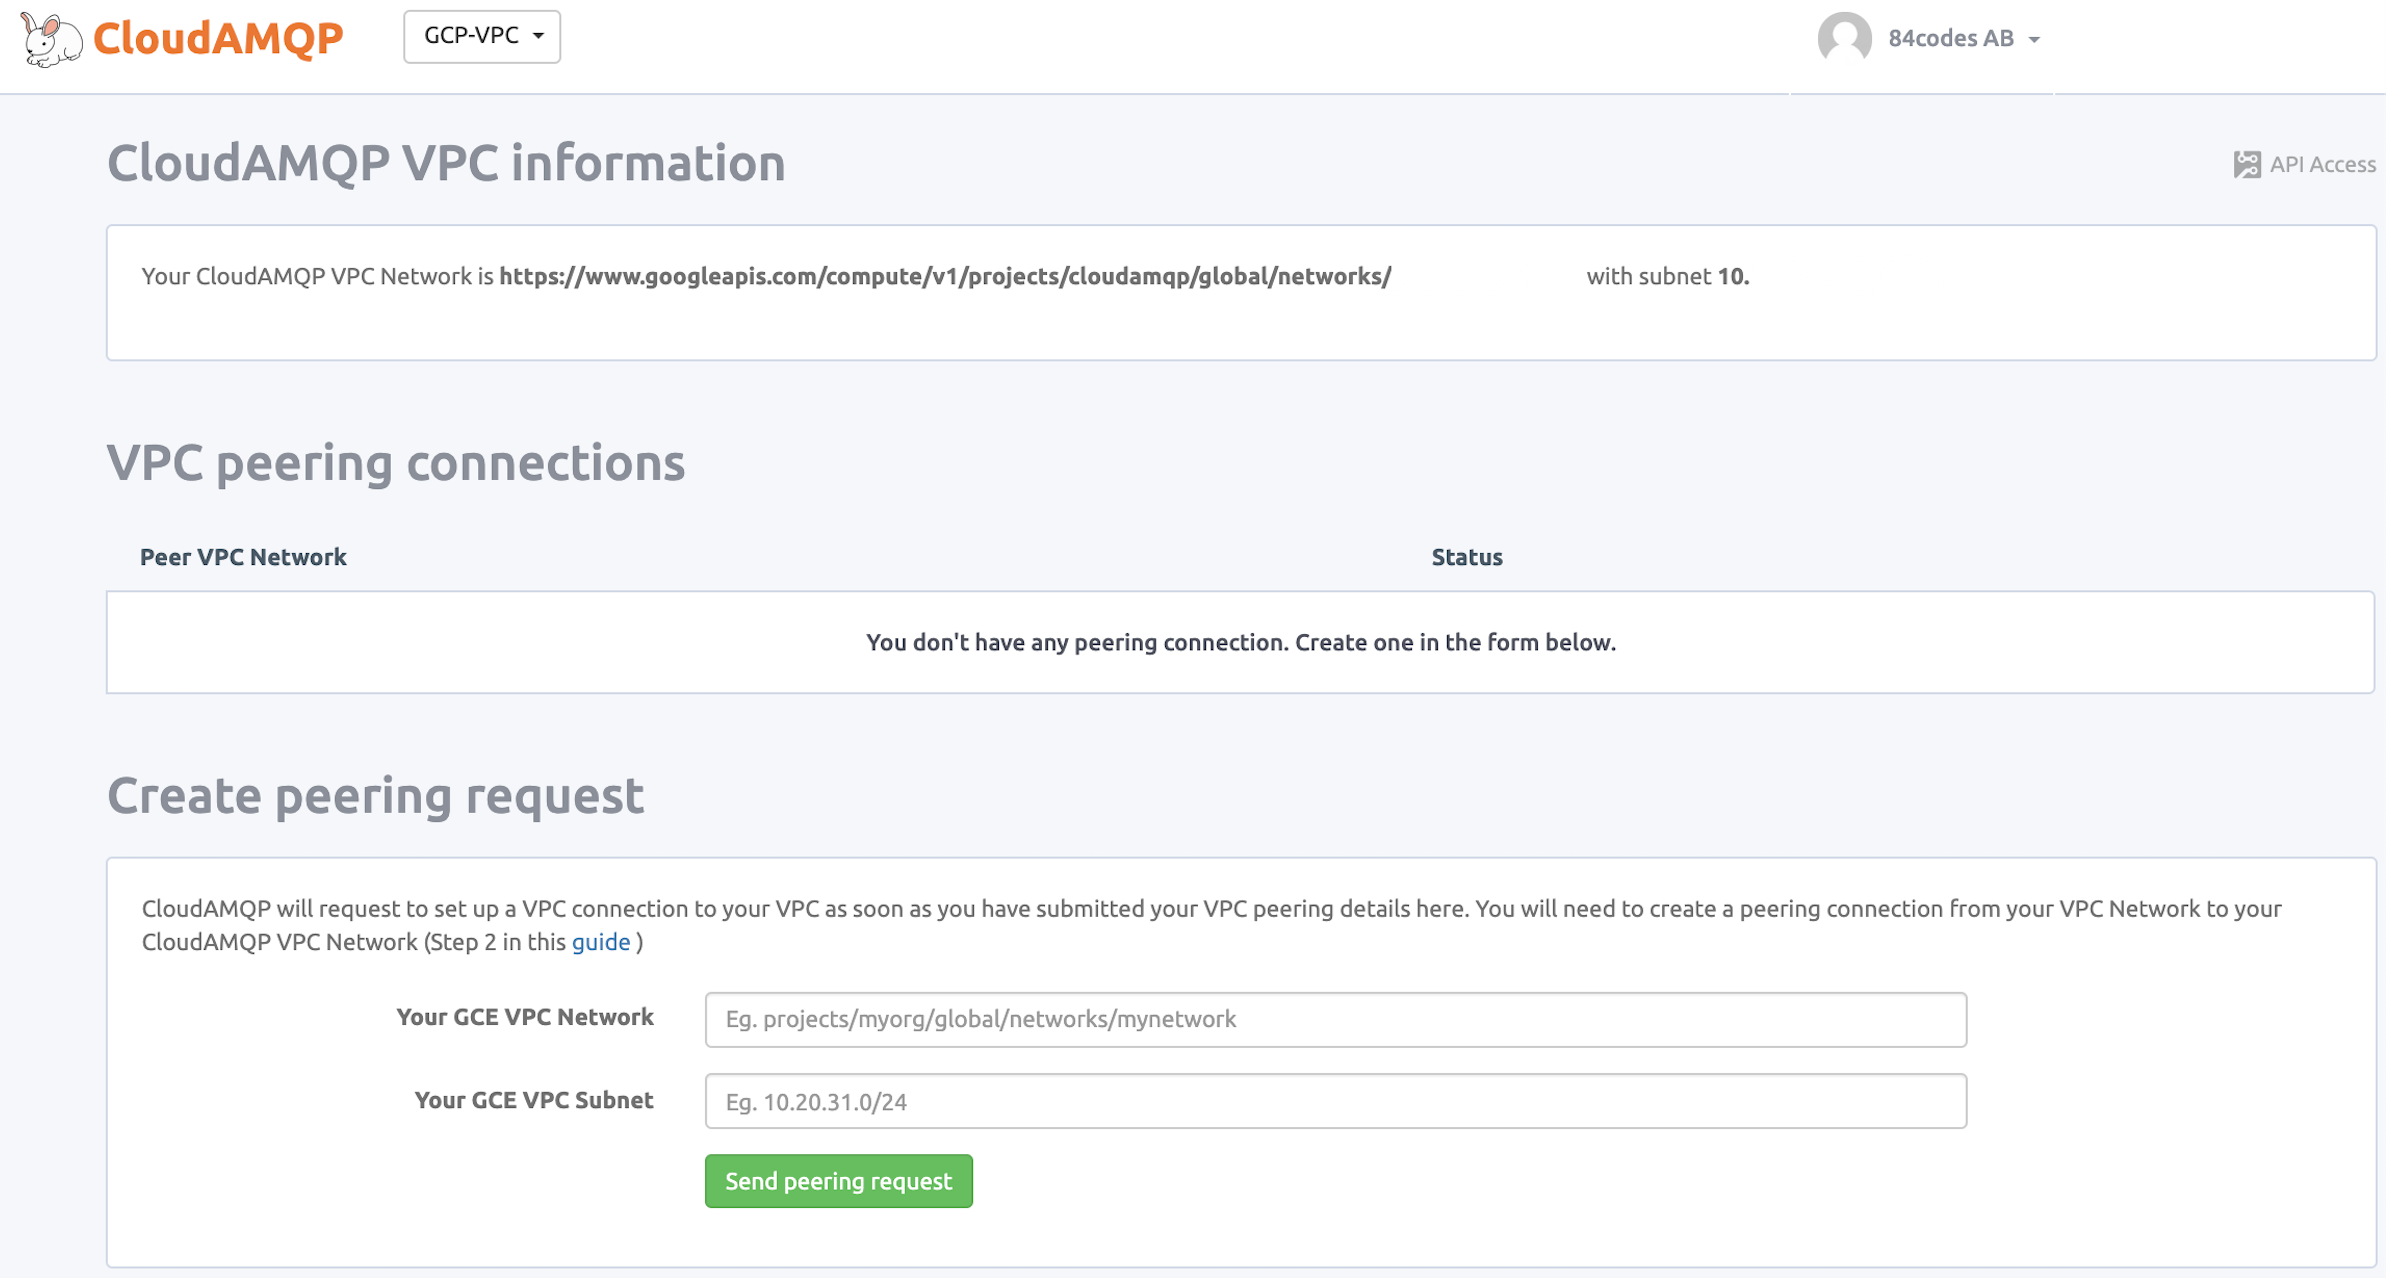Open the GCP-VPC instance dropdown
Image resolution: width=2386 pixels, height=1278 pixels.
tap(482, 36)
